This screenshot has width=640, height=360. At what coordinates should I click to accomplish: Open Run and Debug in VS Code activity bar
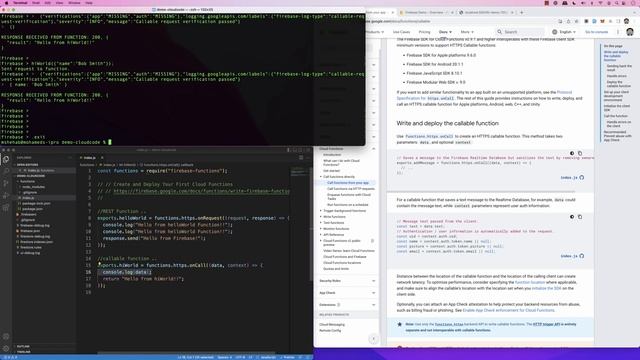click(x=6, y=196)
